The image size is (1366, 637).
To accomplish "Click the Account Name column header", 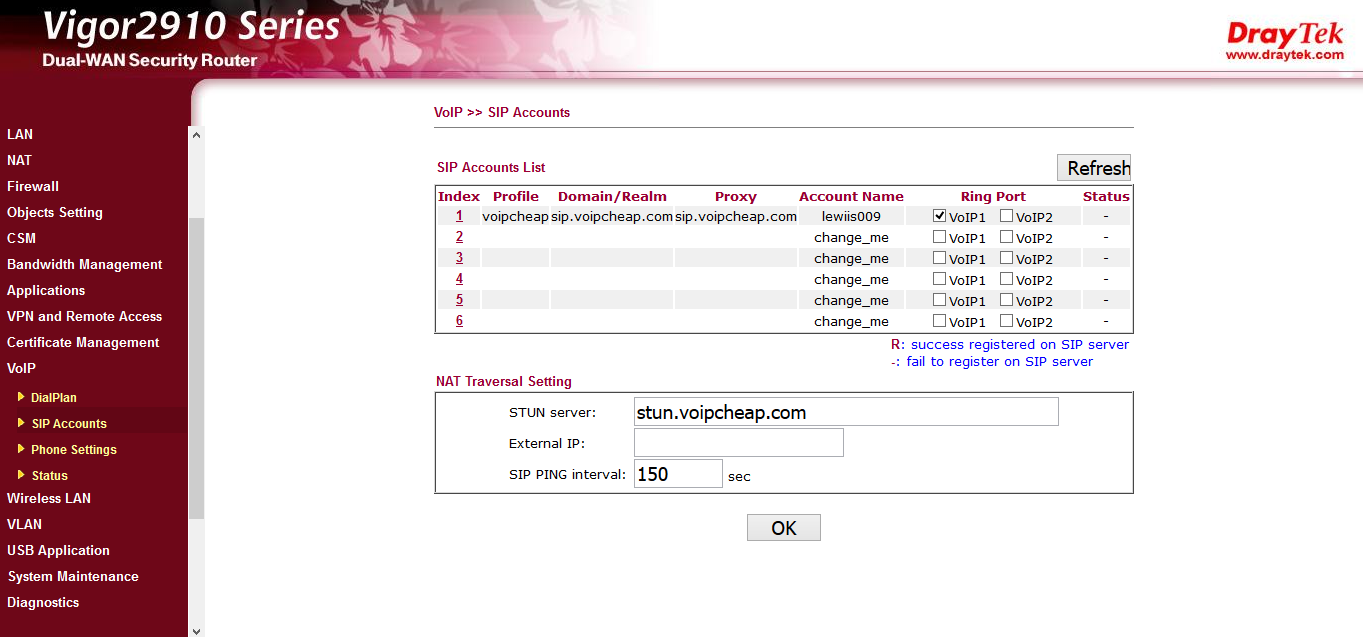I will click(851, 197).
